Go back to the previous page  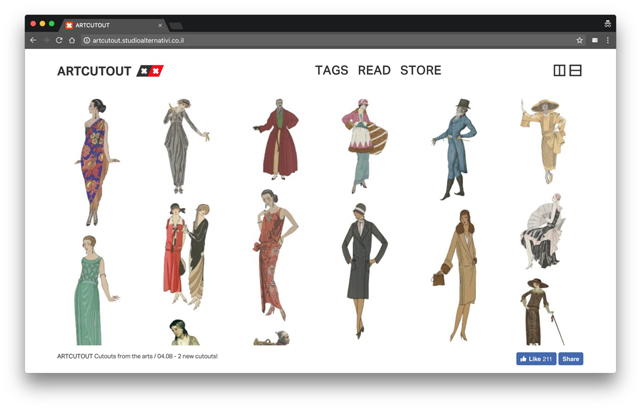[x=33, y=41]
